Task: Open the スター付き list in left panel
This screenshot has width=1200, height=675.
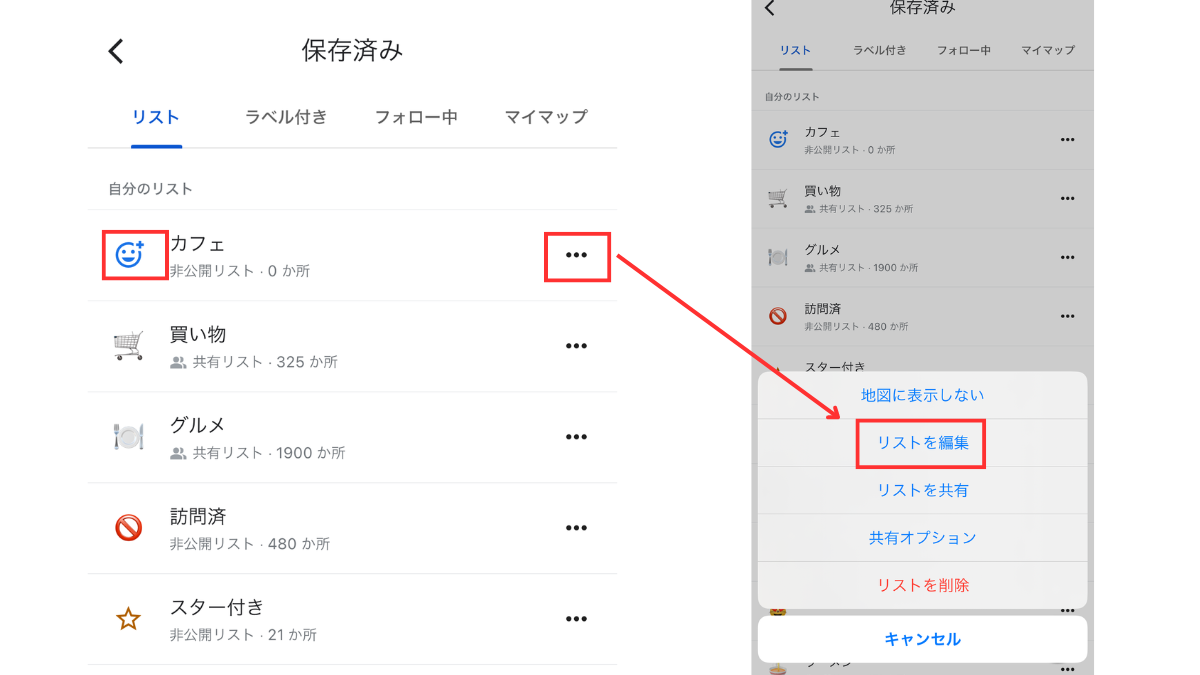Action: coord(352,619)
